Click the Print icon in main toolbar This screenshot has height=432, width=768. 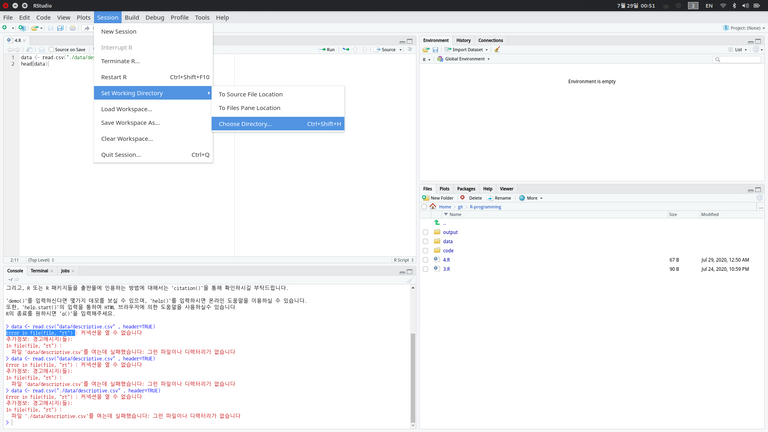click(x=72, y=28)
